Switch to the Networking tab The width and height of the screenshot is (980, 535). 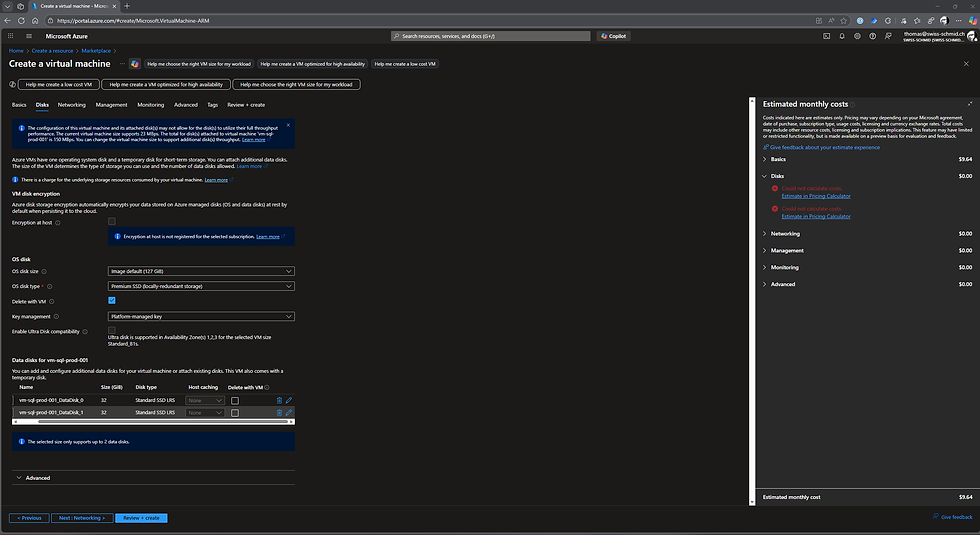tap(72, 105)
